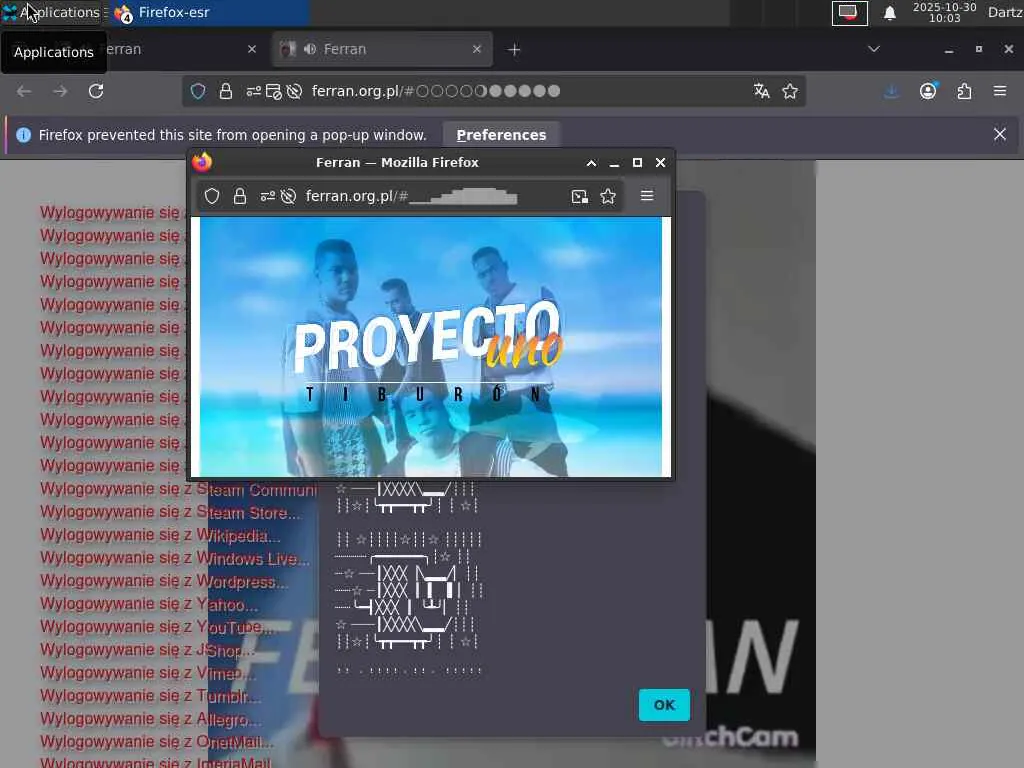The height and width of the screenshot is (768, 1024).
Task: Click padlock in popup window address bar
Action: [240, 196]
